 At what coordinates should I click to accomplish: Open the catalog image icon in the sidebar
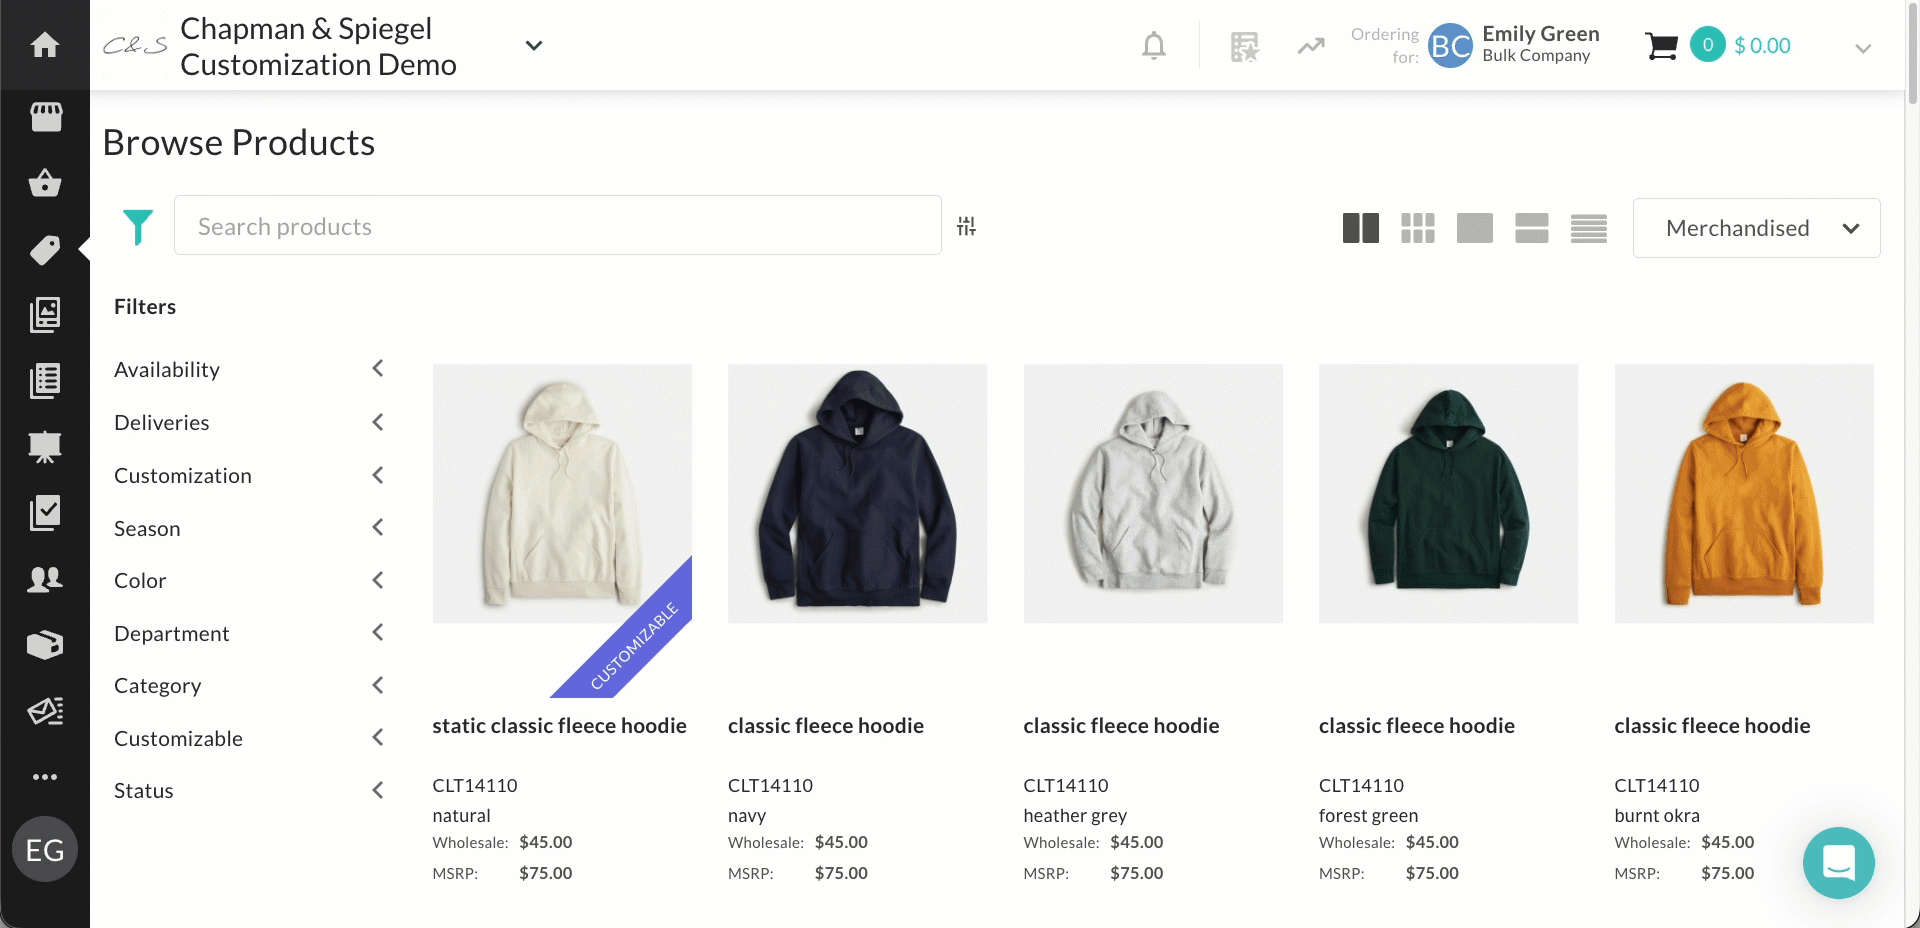(44, 314)
